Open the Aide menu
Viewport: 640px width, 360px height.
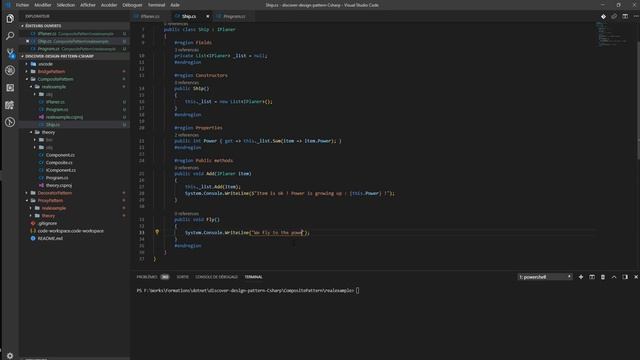[x=175, y=5]
